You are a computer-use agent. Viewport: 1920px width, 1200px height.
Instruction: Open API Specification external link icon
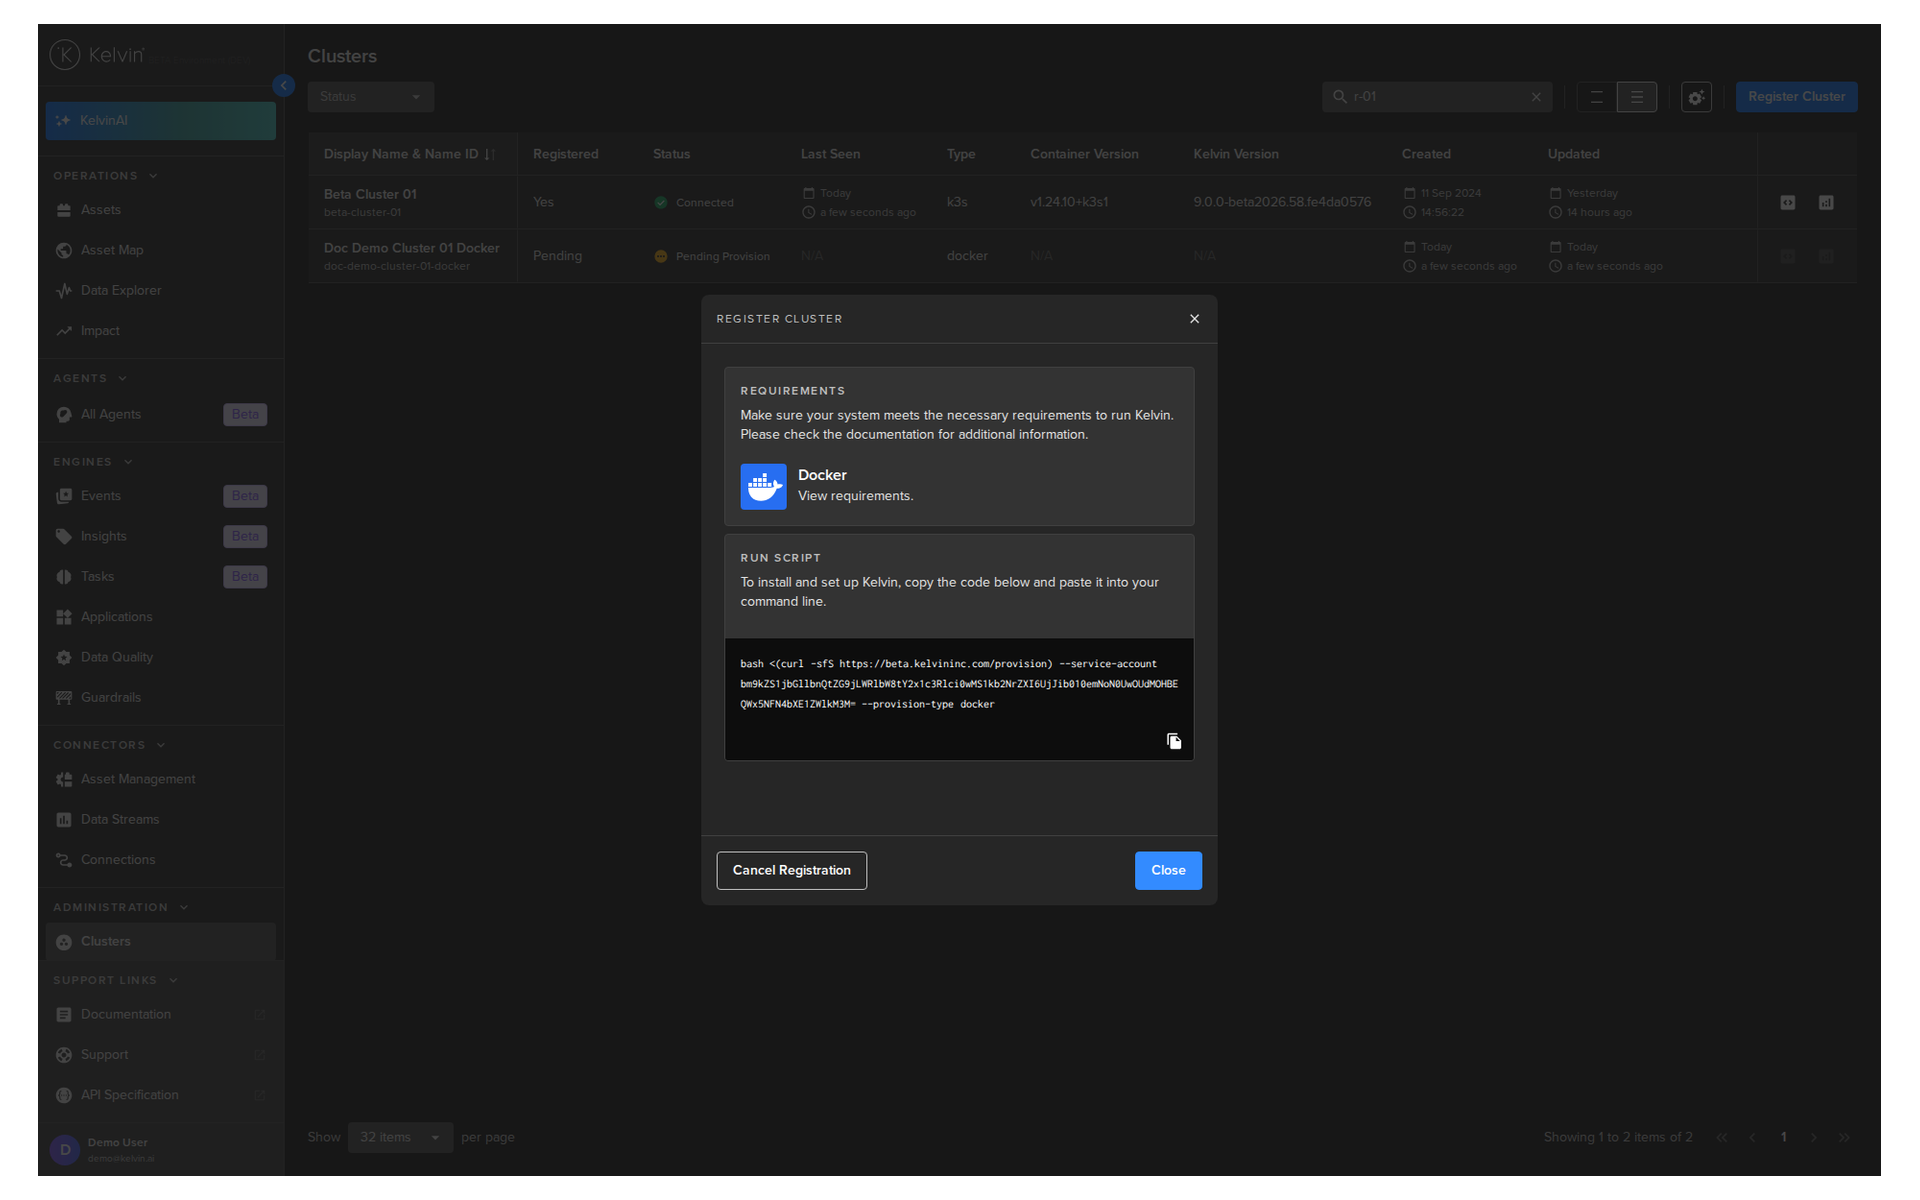pos(260,1096)
